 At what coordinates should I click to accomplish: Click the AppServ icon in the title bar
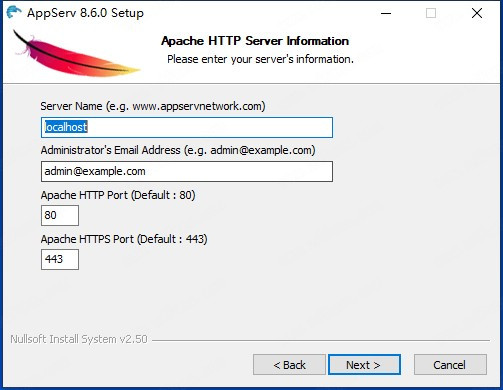[14, 13]
